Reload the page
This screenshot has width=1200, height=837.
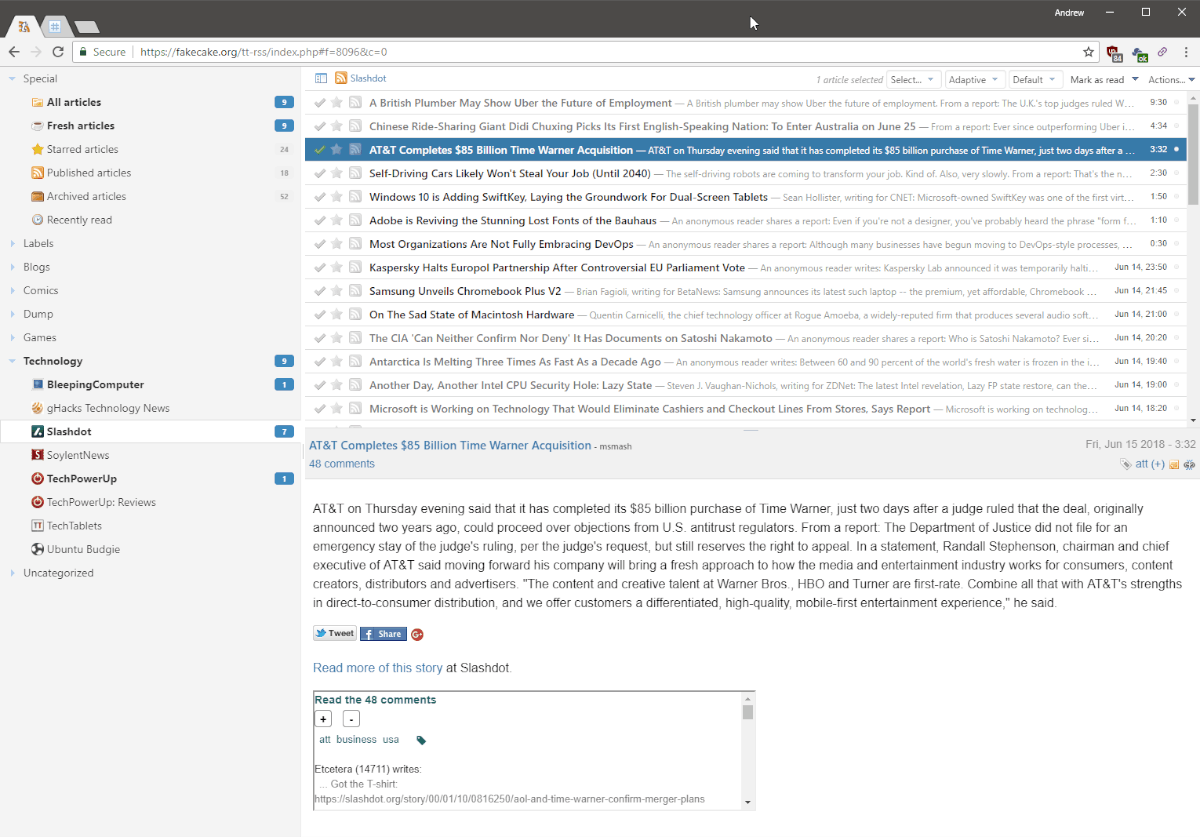[58, 52]
